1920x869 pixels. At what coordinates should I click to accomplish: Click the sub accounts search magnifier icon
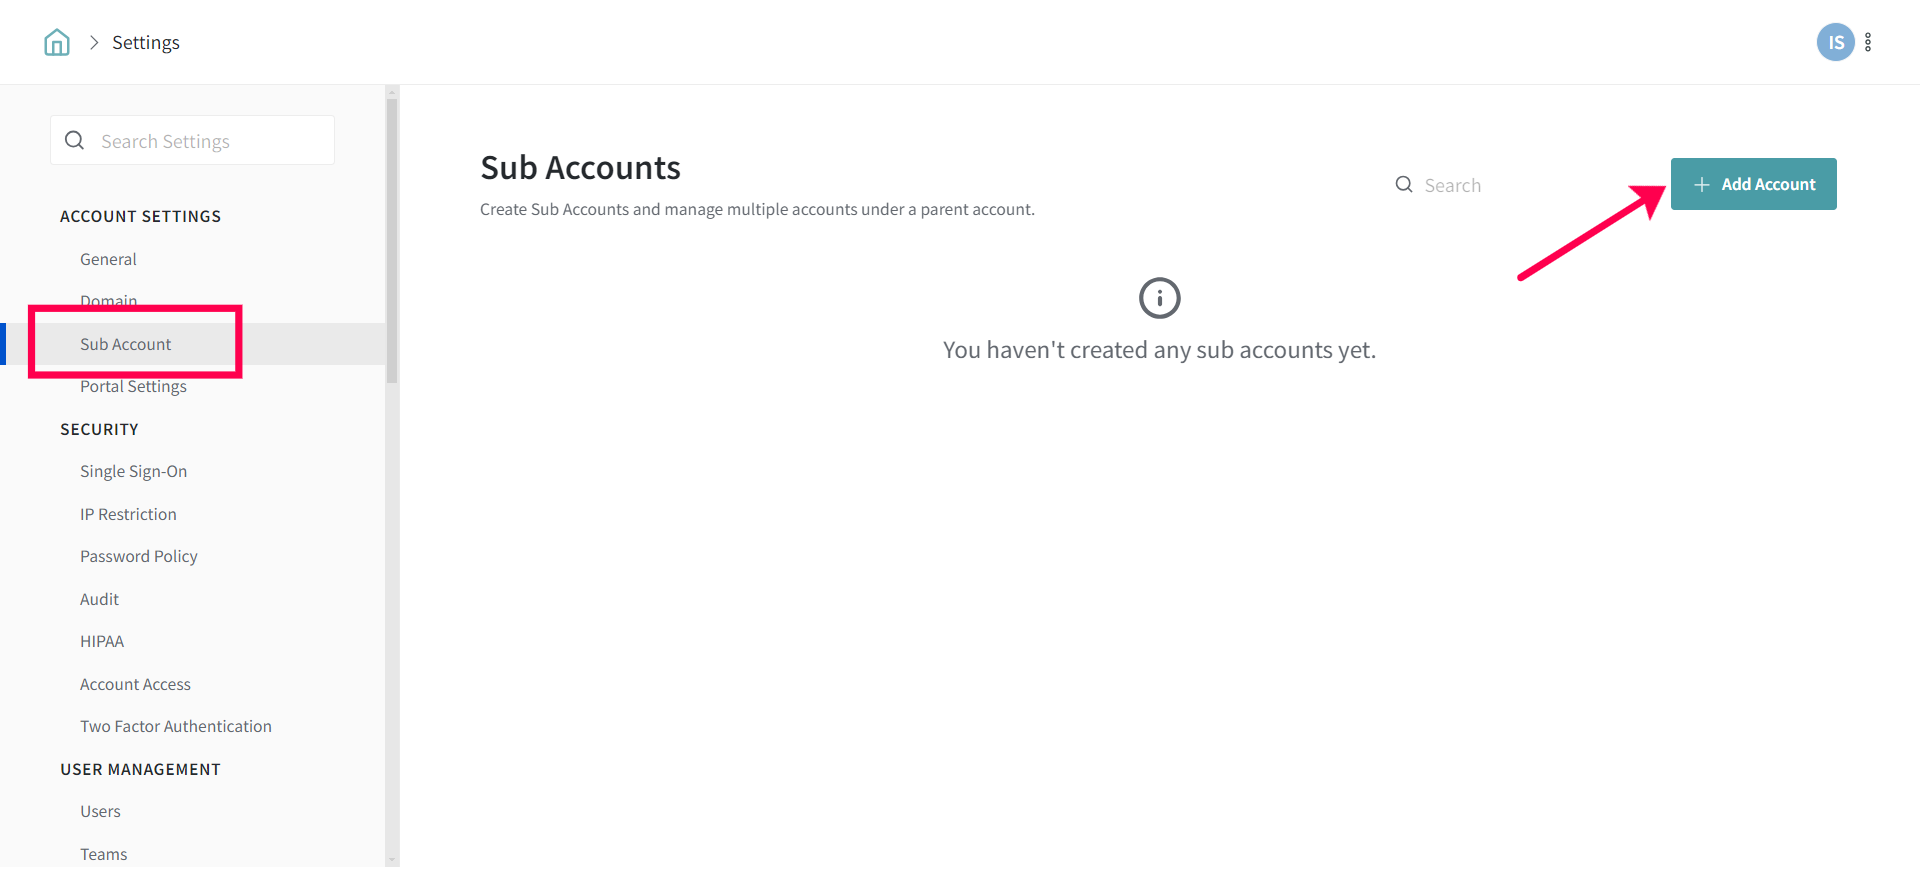point(1404,185)
